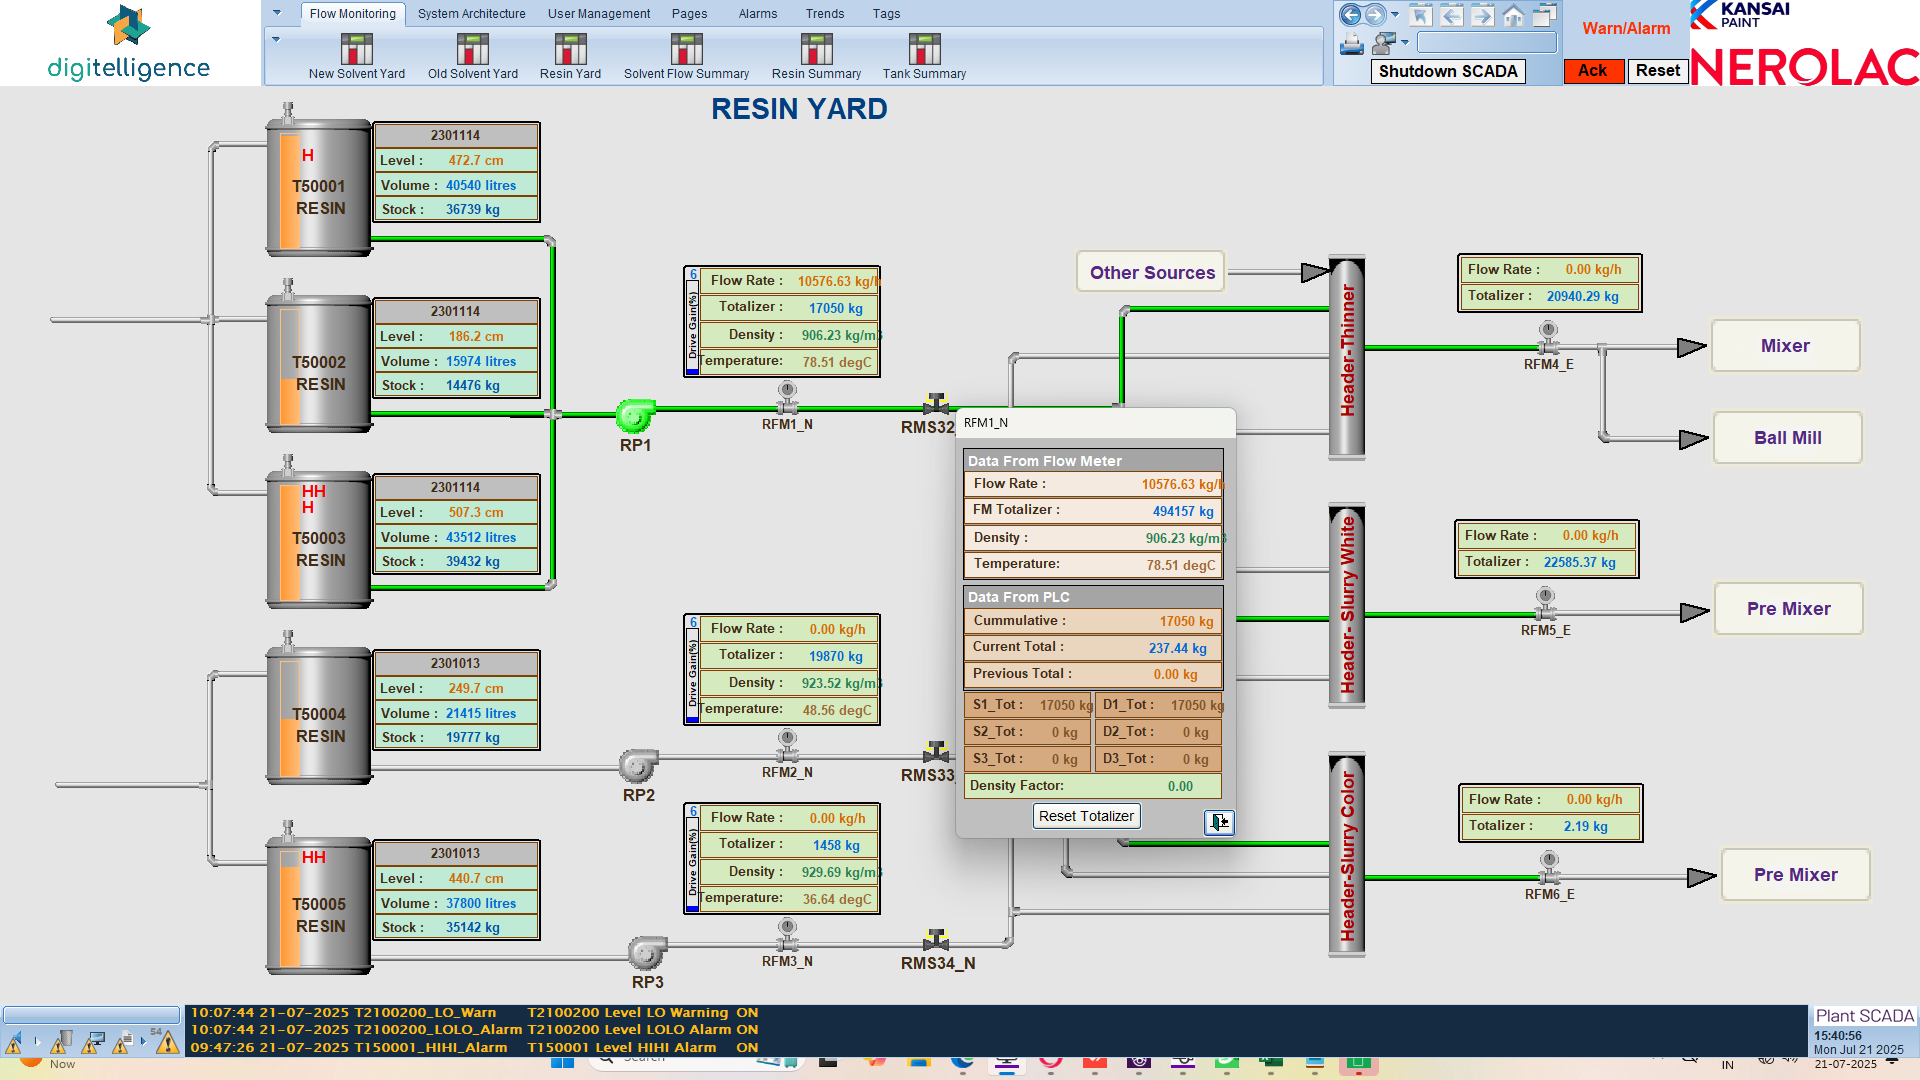Screen dimensions: 1920x1080
Task: Open the Alarms menu
Action: (757, 13)
